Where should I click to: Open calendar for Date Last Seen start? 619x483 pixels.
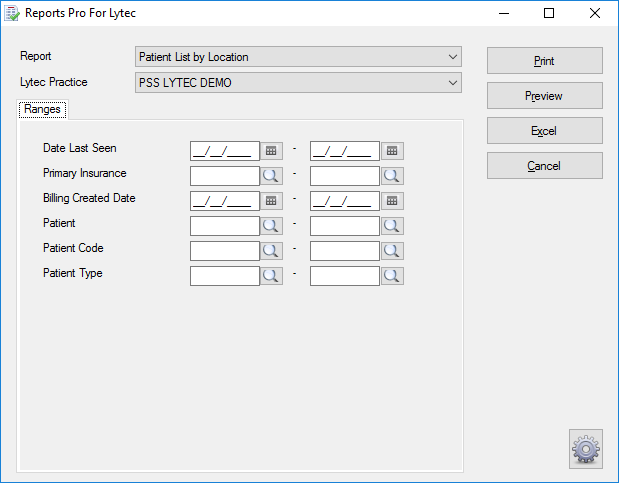point(271,151)
